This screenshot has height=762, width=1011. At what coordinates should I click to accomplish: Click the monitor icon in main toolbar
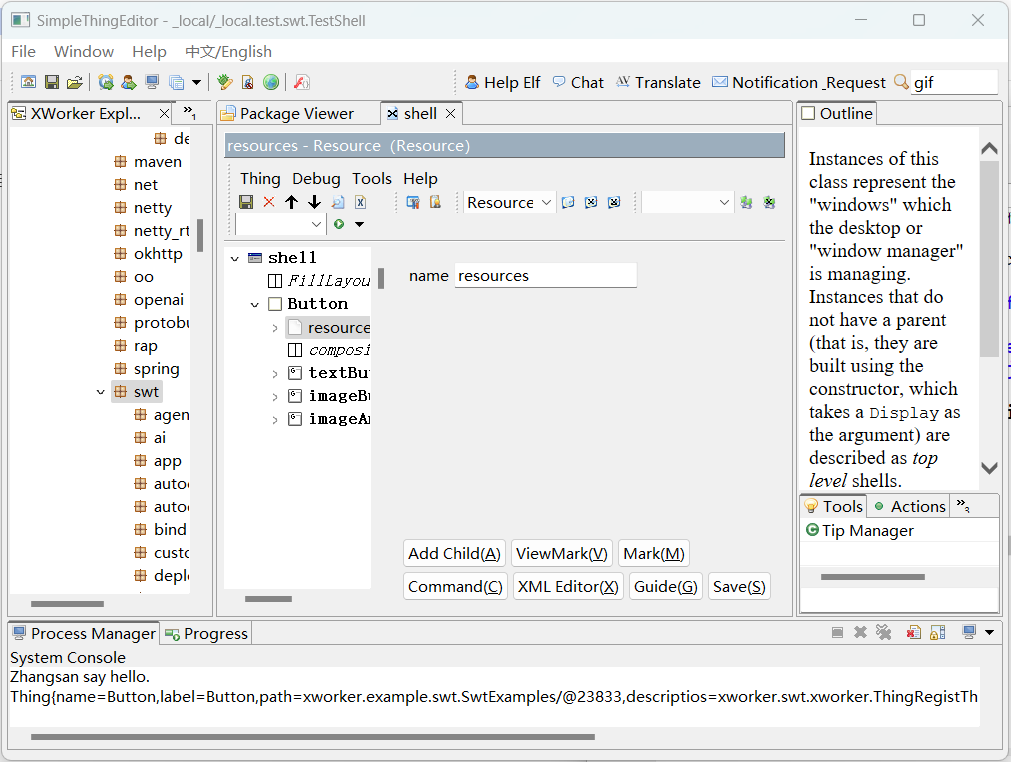tap(152, 82)
